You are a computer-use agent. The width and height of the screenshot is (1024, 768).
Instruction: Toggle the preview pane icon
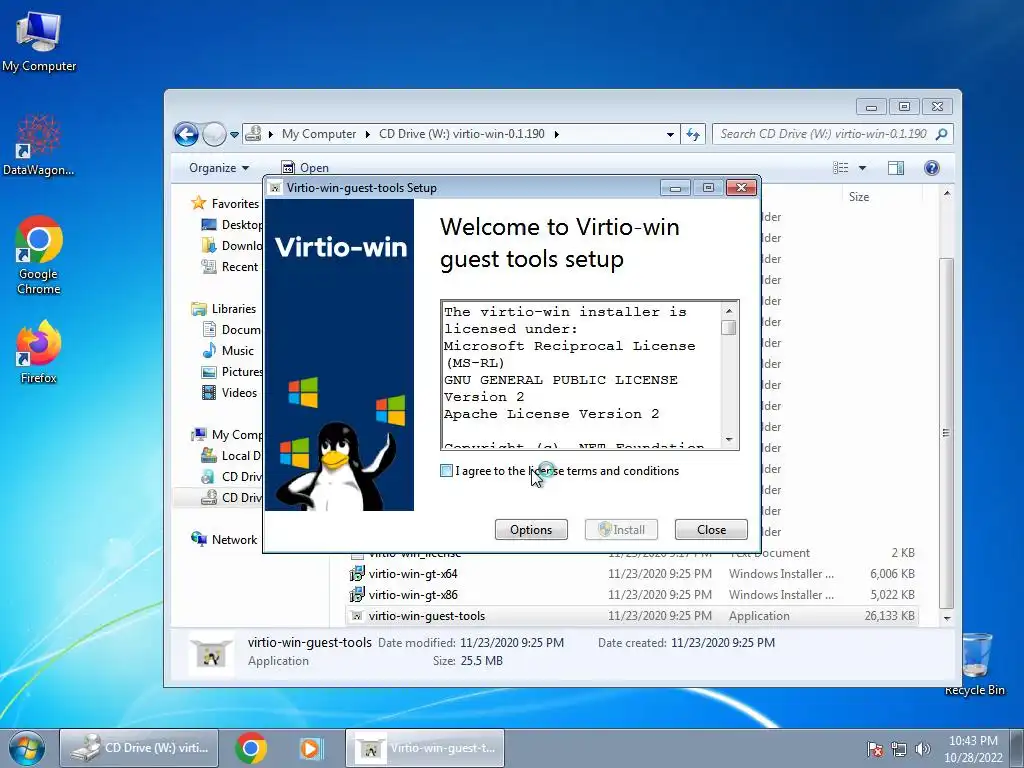coord(896,168)
